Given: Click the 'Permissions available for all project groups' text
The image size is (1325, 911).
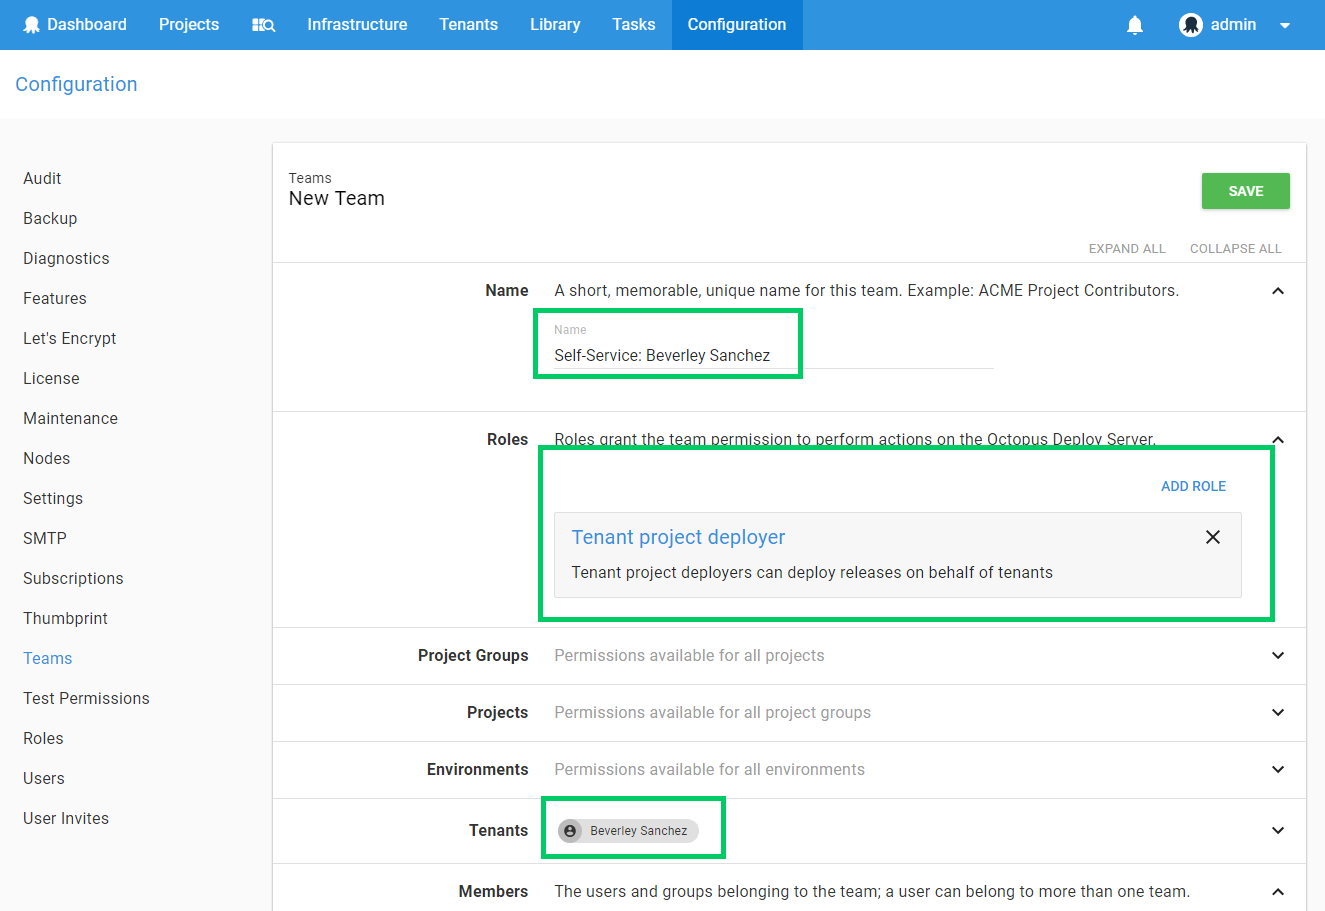Looking at the screenshot, I should (x=712, y=713).
